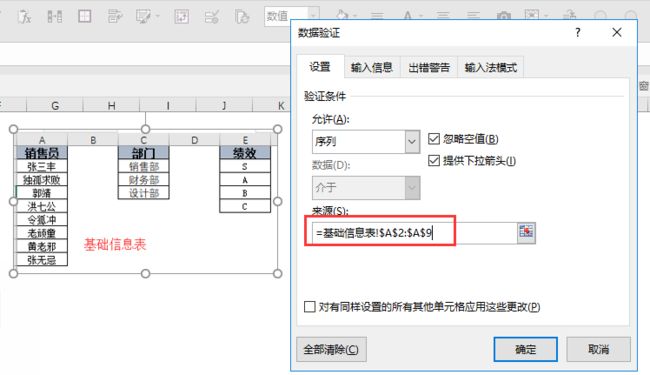Image resolution: width=650 pixels, height=375 pixels.
Task: Click the 全部清除 button
Action: pyautogui.click(x=331, y=349)
